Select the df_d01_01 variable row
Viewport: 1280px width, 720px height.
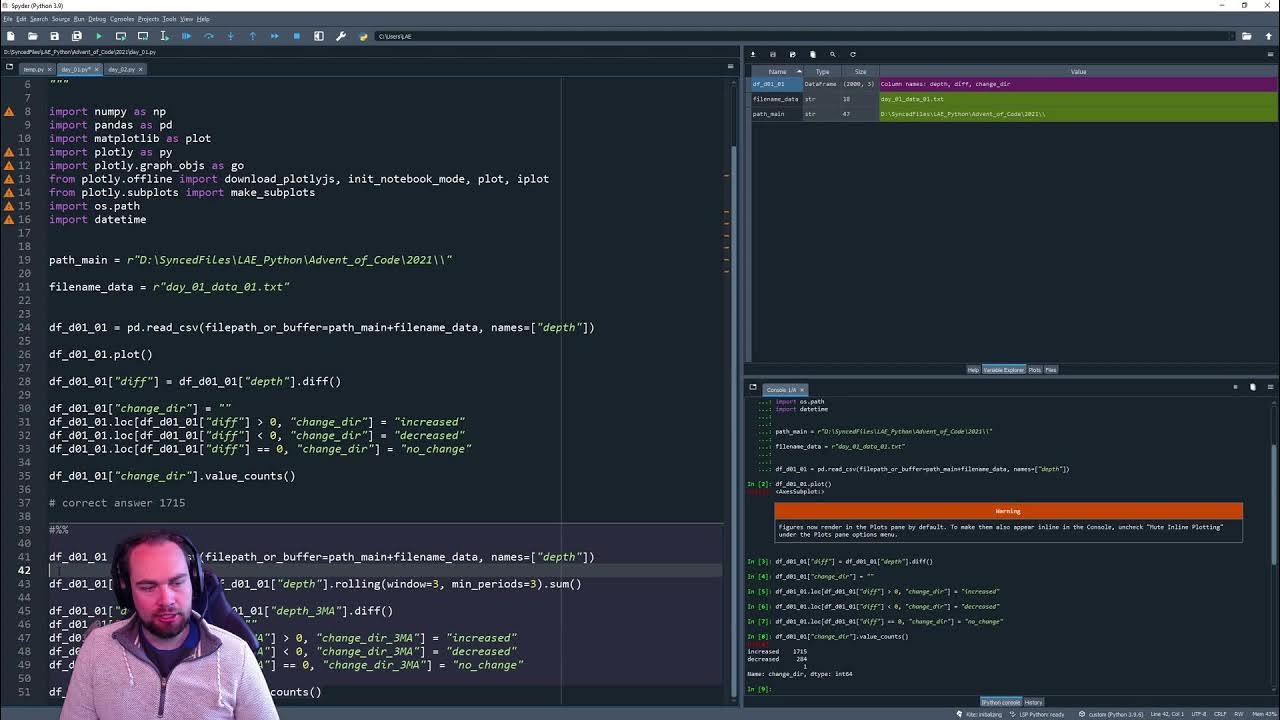[1013, 84]
